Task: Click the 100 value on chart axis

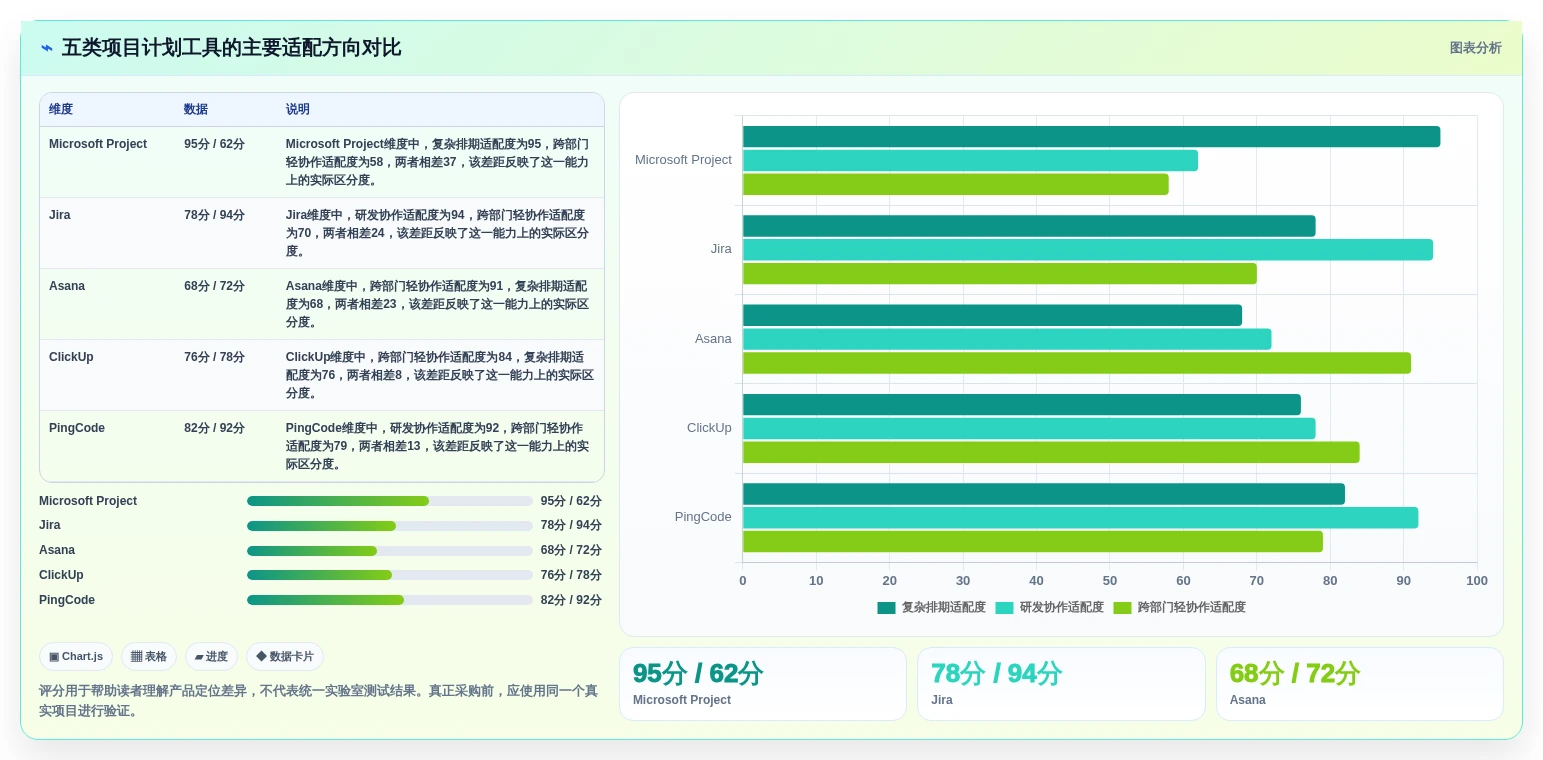Action: pos(1477,581)
